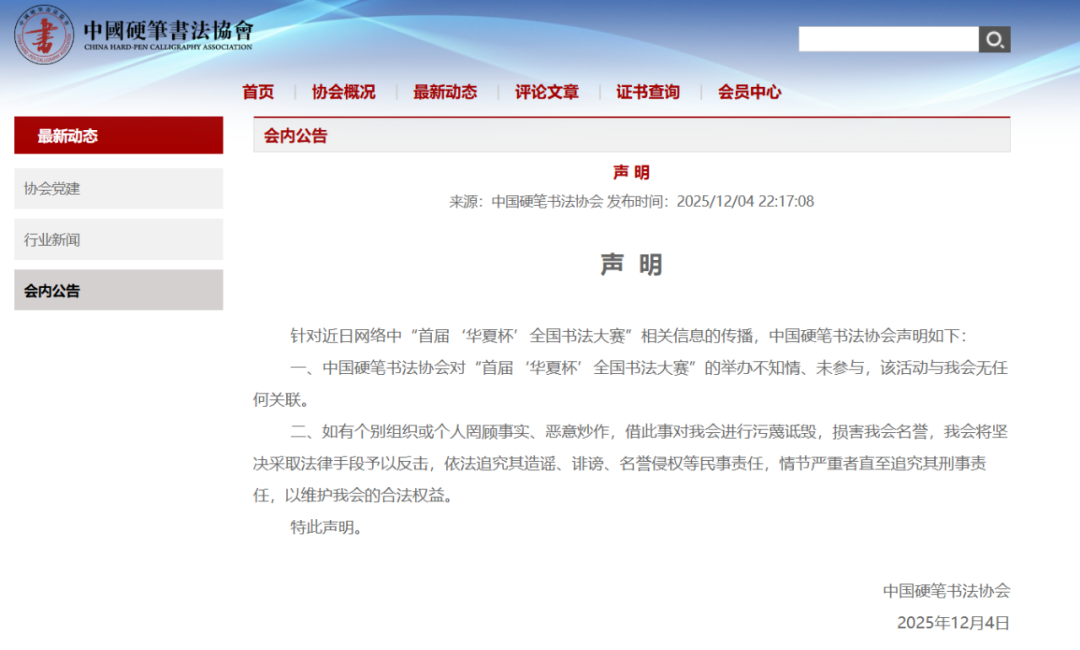The image size is (1080, 650).
Task: Open 首页 in the top navigation
Action: pos(258,92)
